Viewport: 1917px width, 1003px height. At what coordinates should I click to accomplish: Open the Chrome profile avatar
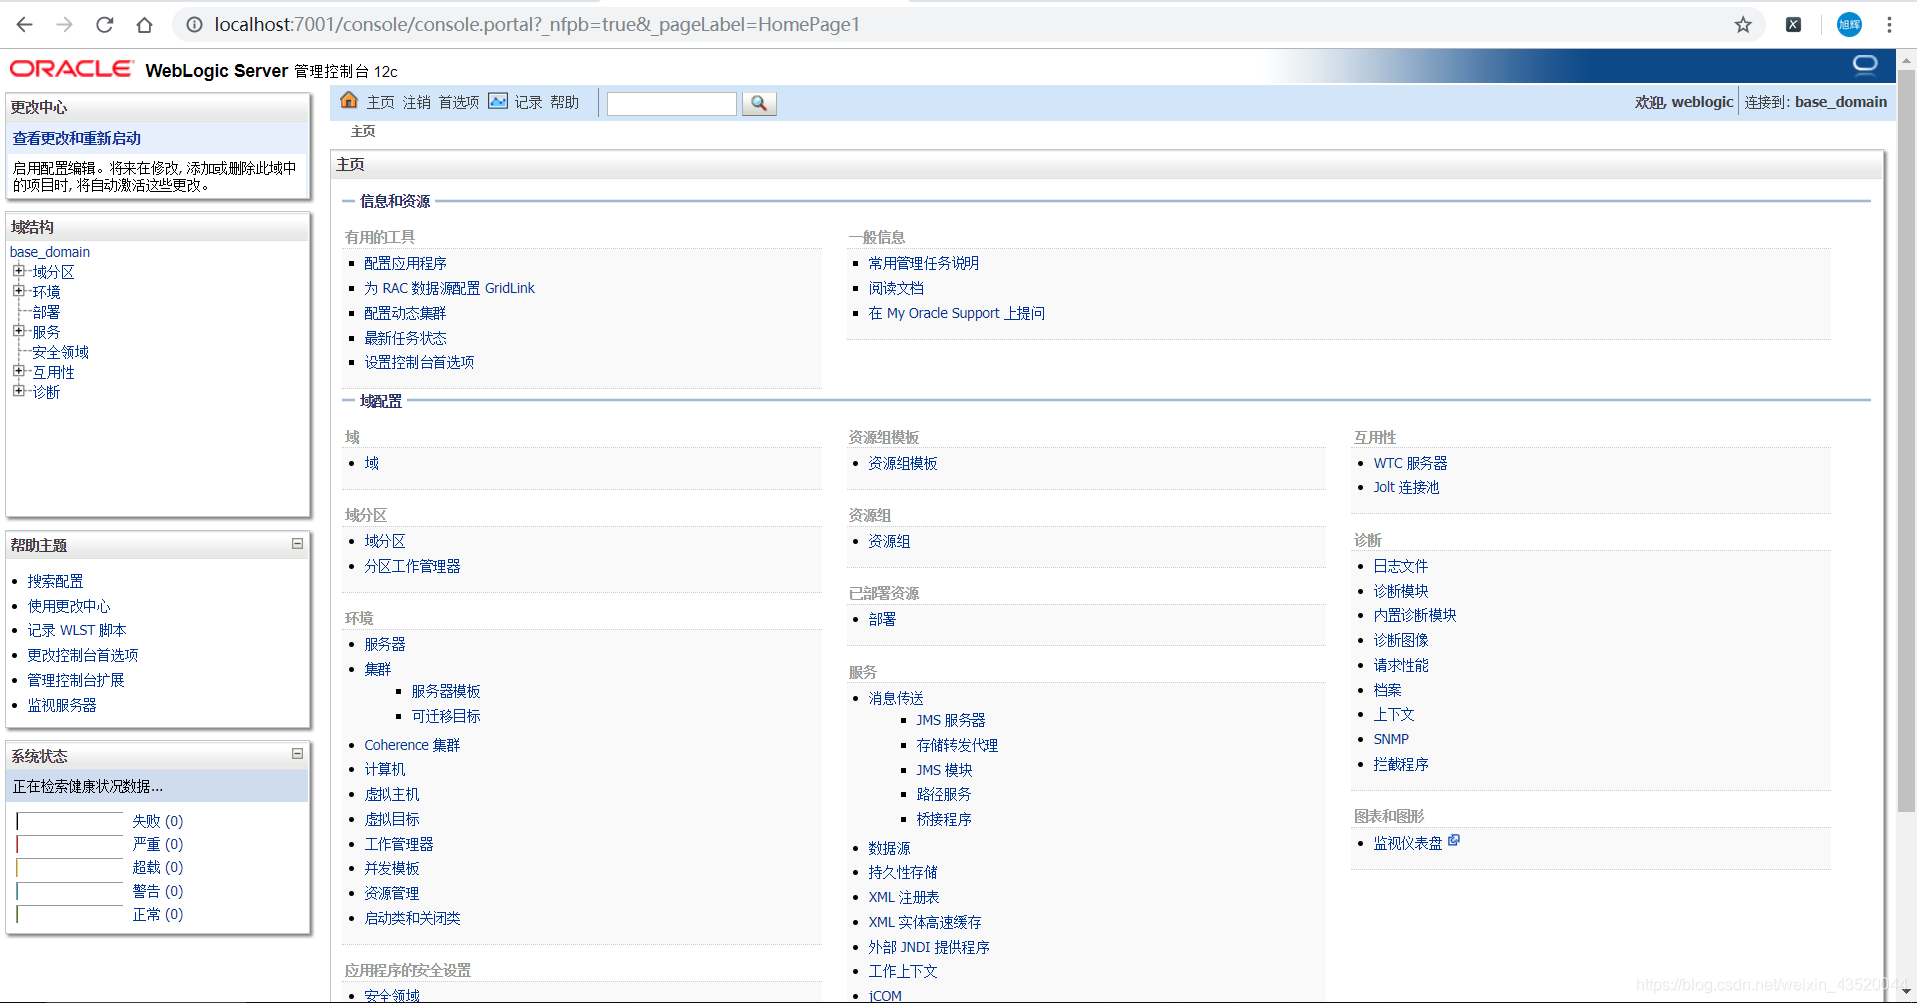pos(1849,24)
